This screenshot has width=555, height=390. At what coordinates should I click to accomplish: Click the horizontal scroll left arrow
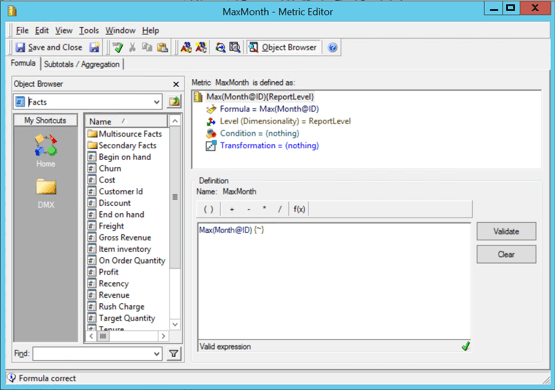(x=91, y=336)
